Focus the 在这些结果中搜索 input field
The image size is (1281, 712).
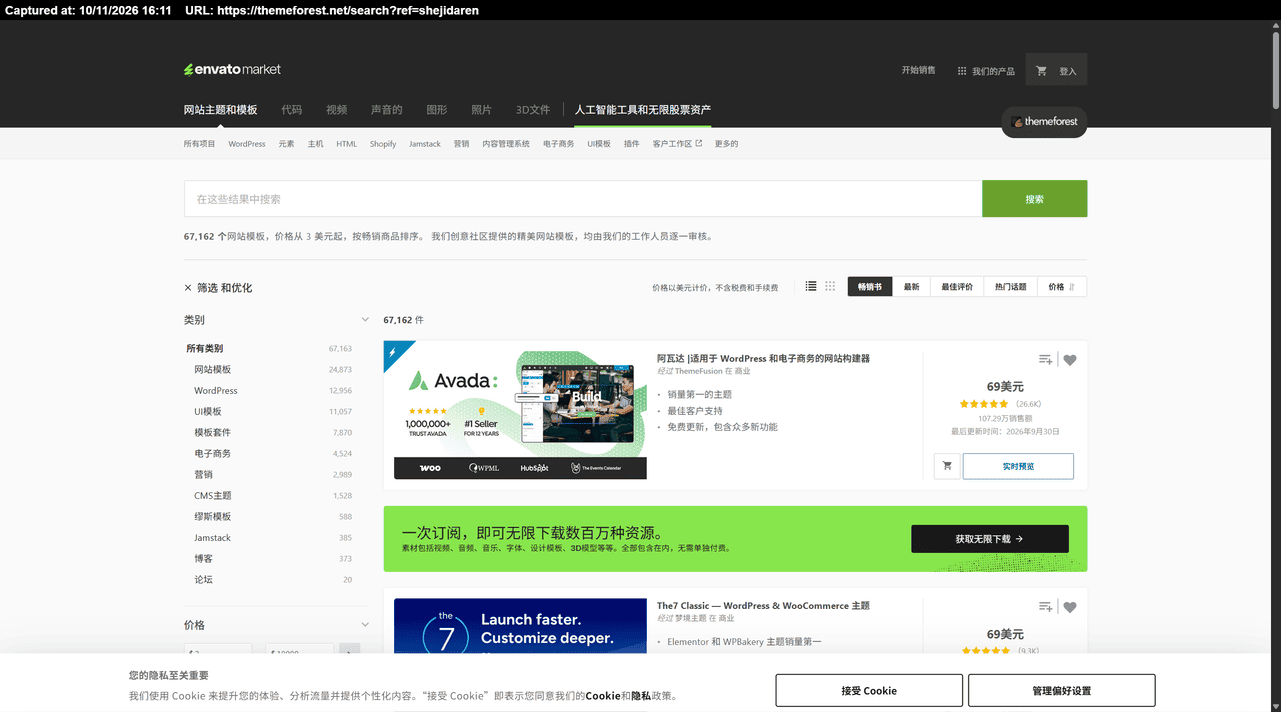[x=583, y=199]
